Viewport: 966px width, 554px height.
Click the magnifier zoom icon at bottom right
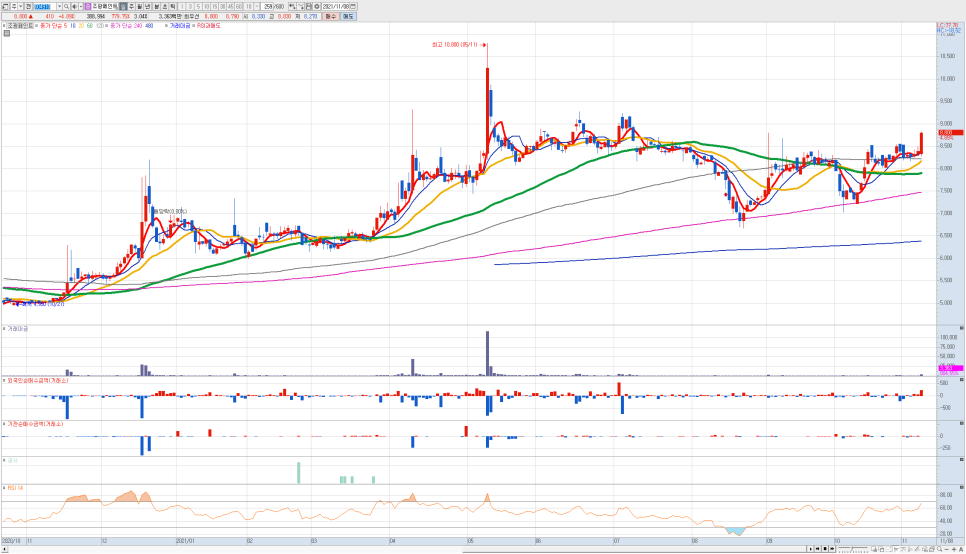tap(940, 549)
